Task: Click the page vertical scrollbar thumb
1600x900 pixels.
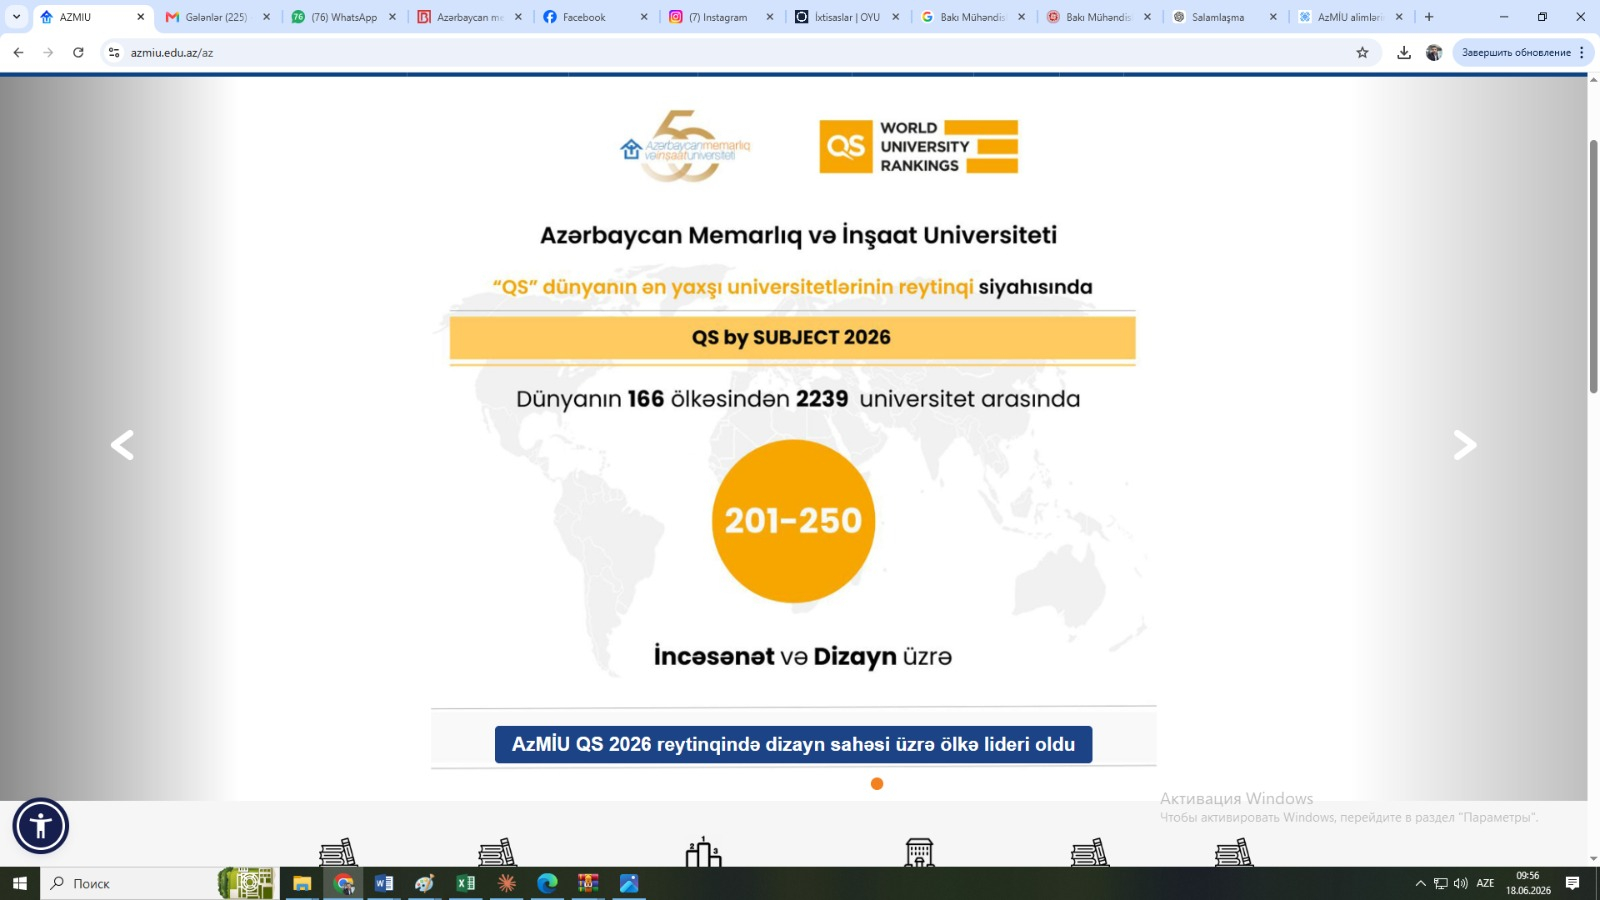Action: pos(1594,267)
